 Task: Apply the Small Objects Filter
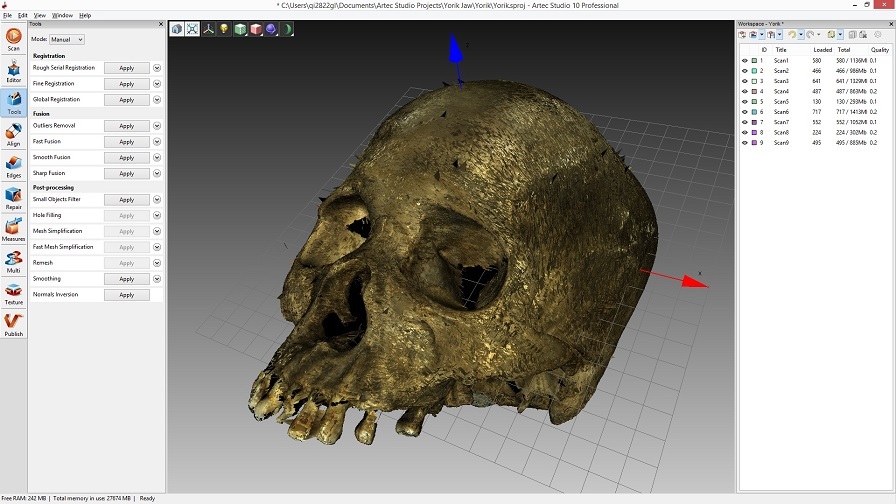pyautogui.click(x=127, y=200)
